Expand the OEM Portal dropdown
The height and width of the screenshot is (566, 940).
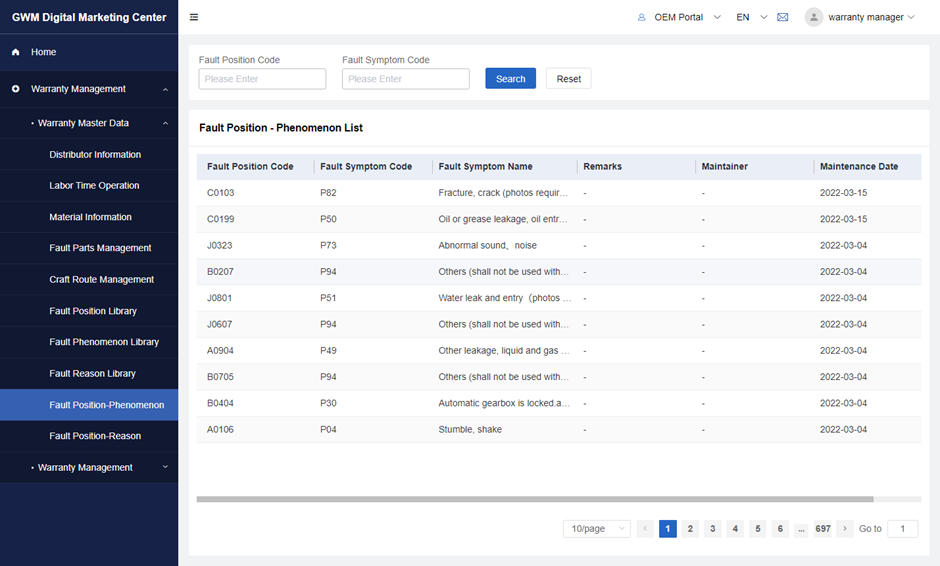717,17
